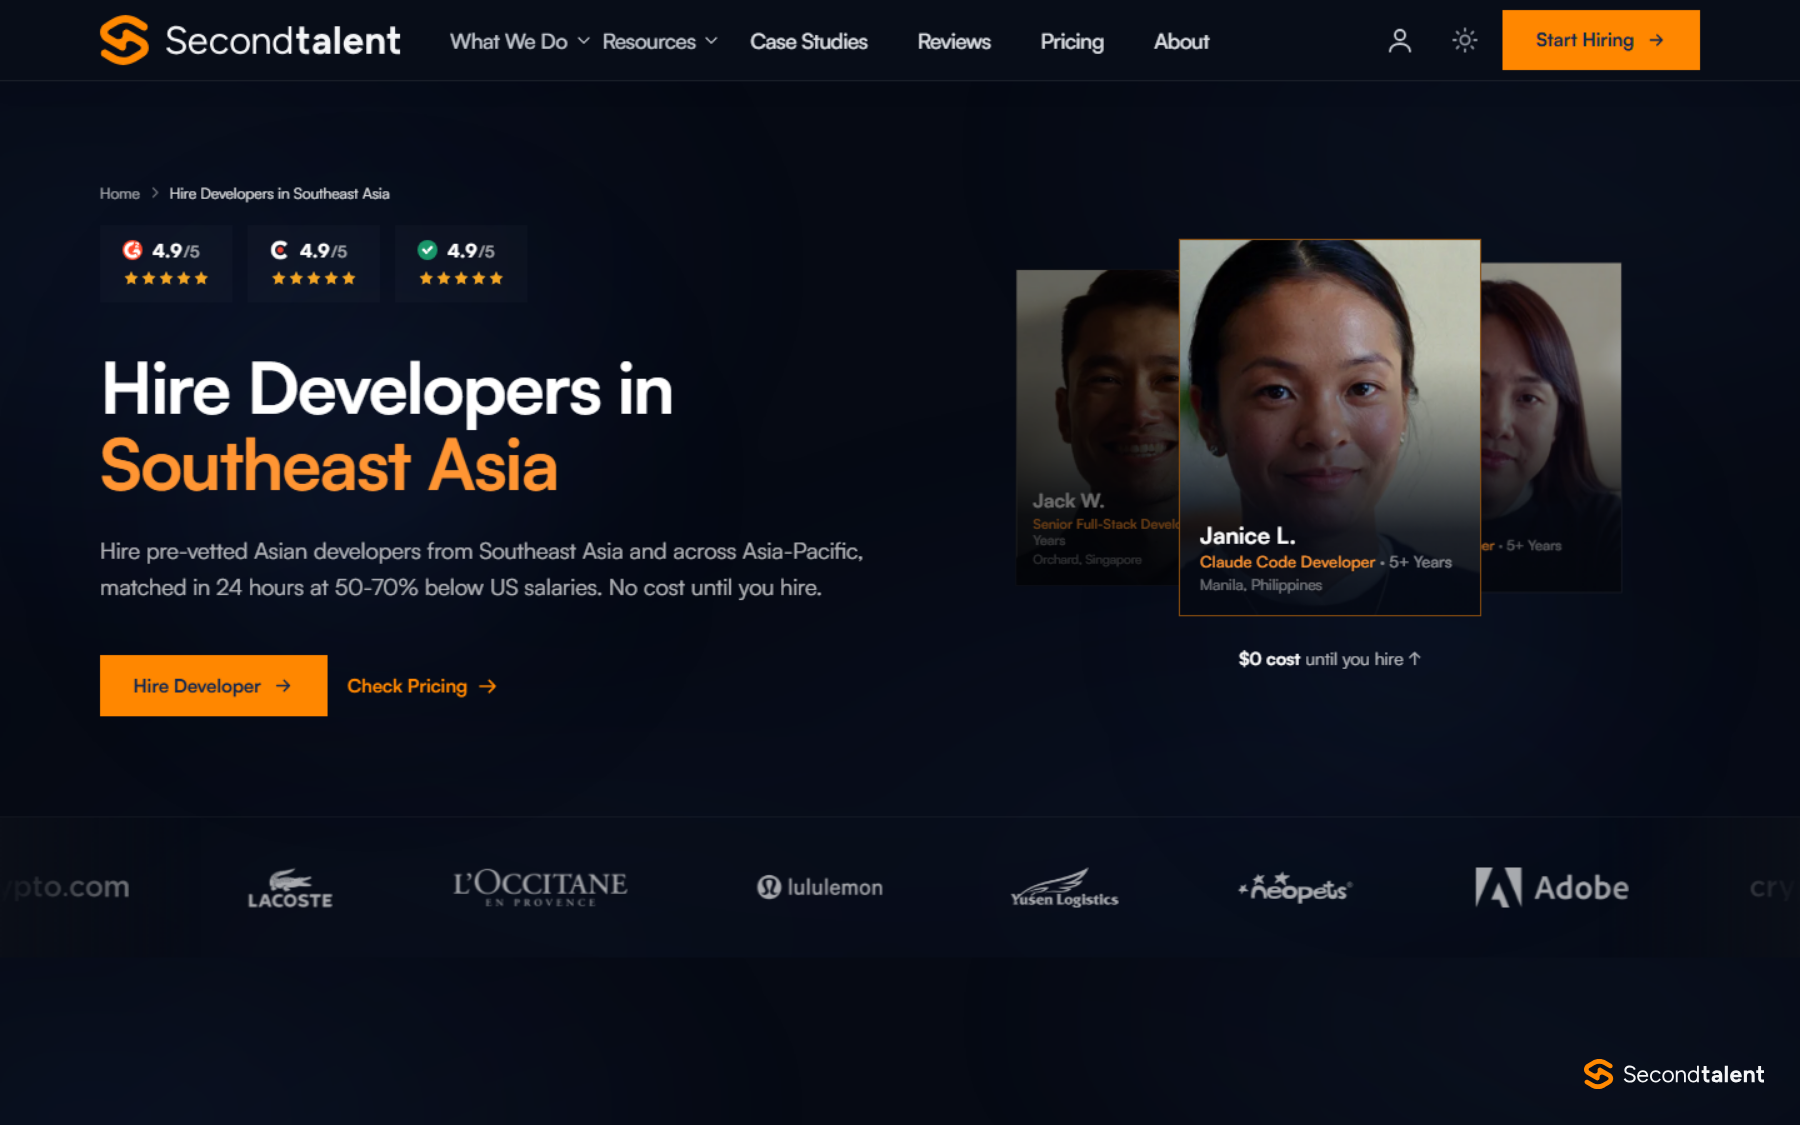Image resolution: width=1800 pixels, height=1125 pixels.
Task: Click the Secondtalent logo in header
Action: coord(250,40)
